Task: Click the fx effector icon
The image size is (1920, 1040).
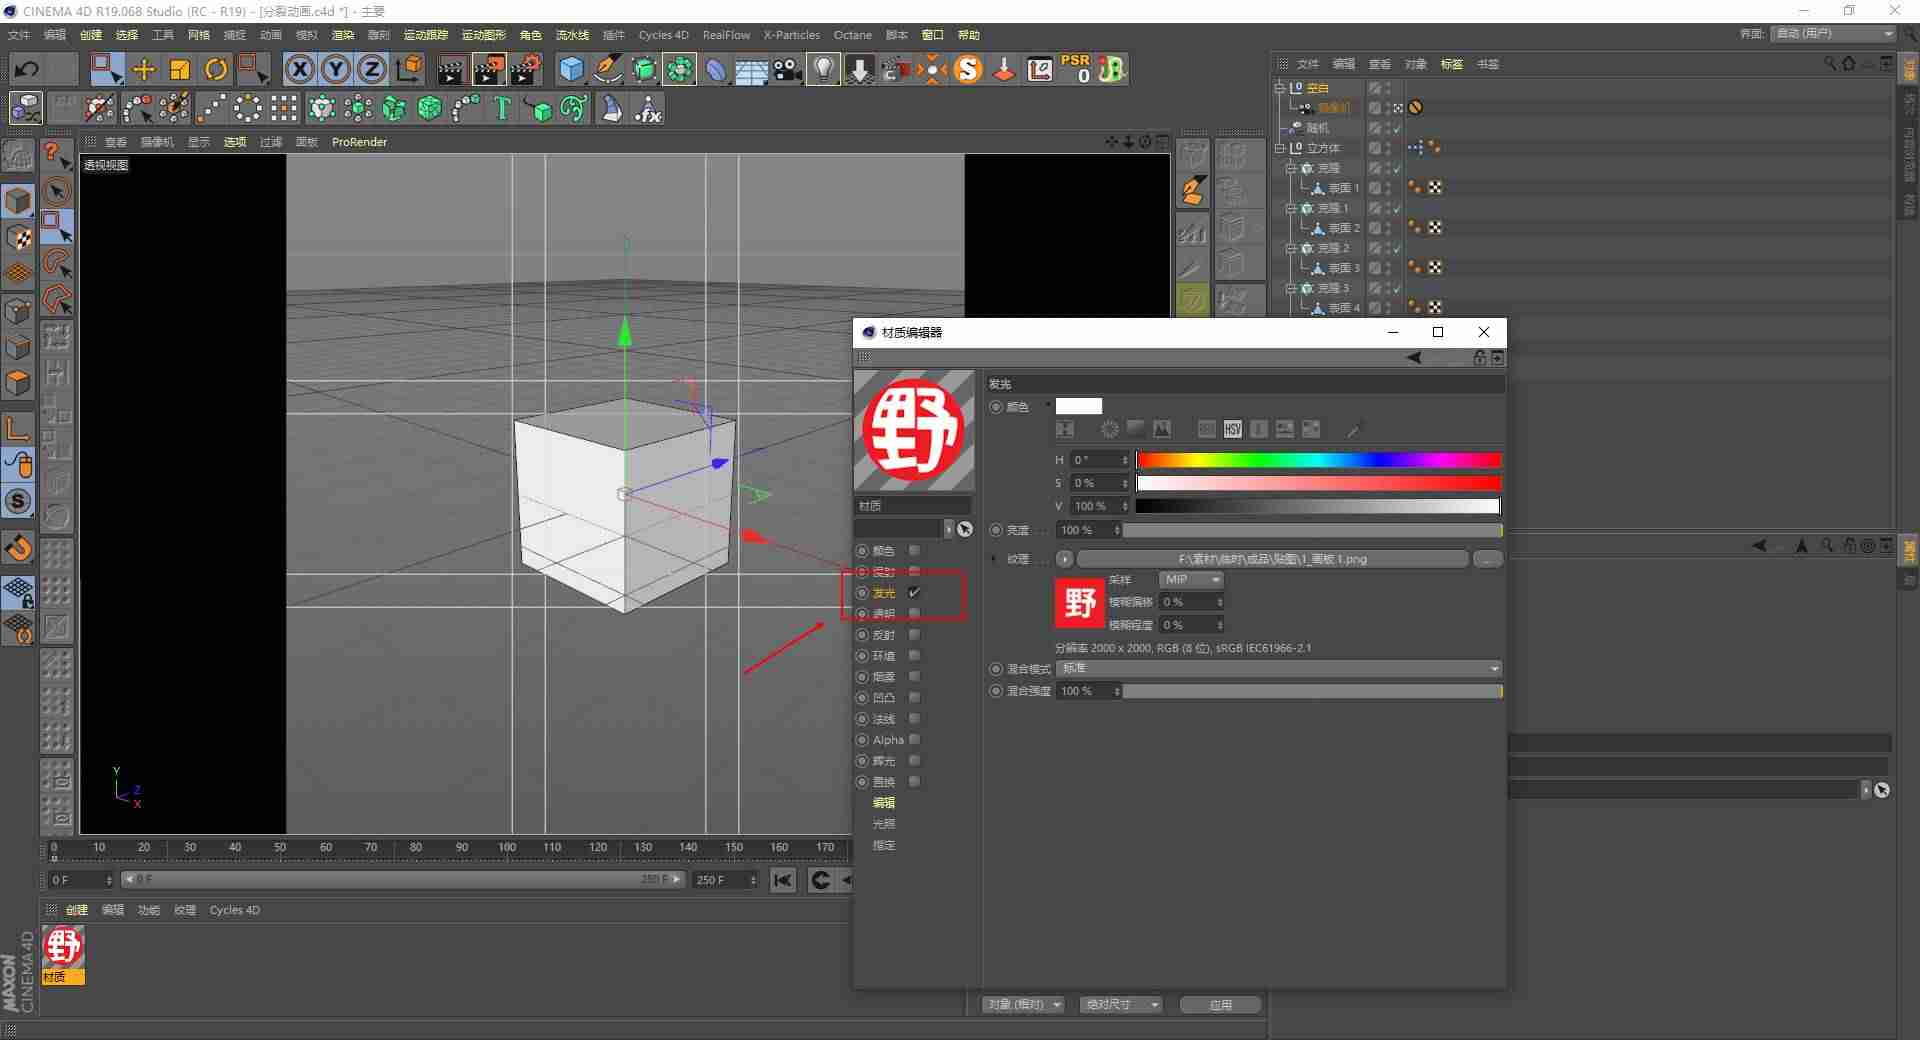Action: 649,108
